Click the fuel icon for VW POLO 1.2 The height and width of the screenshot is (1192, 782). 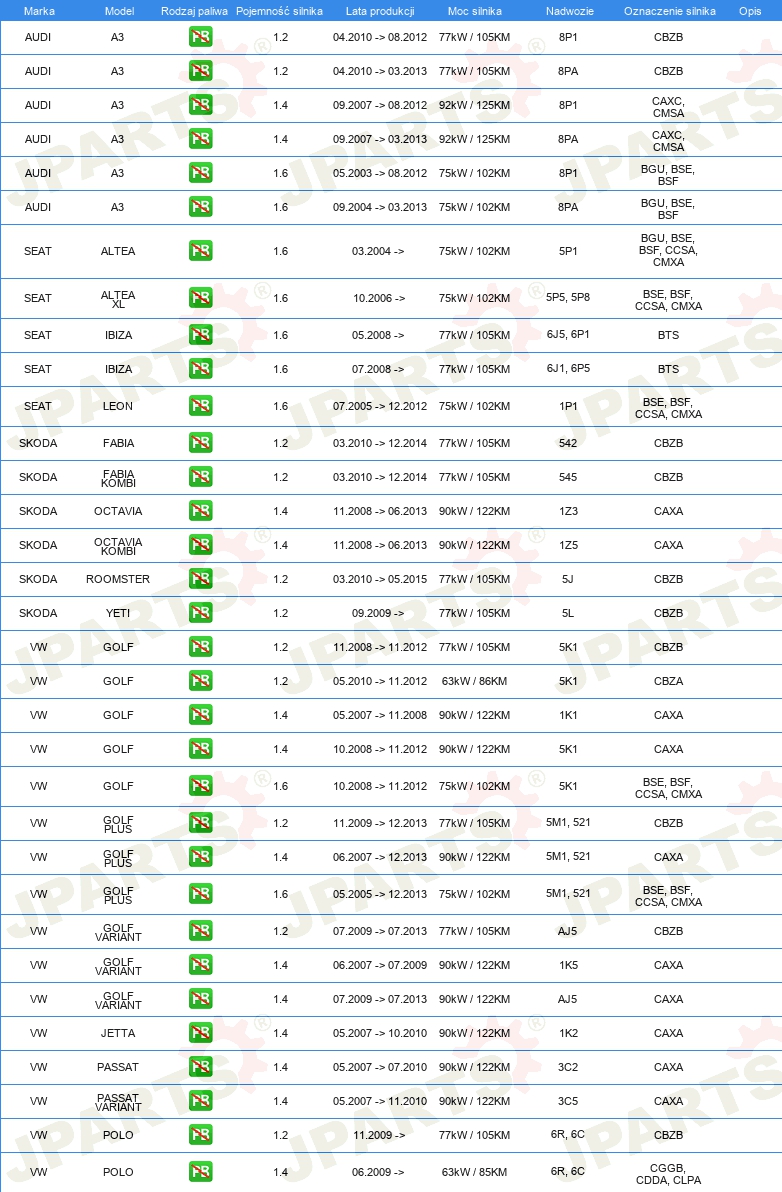(201, 1135)
